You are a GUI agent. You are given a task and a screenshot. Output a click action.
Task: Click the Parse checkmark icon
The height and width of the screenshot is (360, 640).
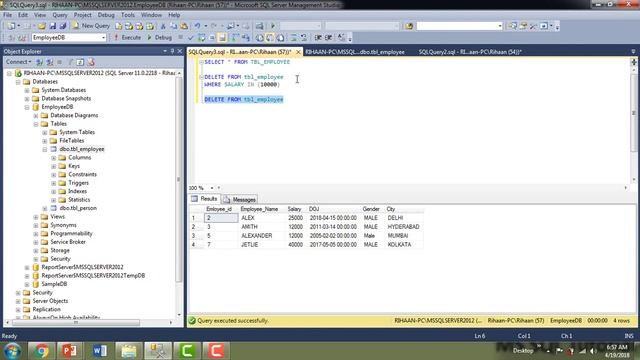[191, 38]
